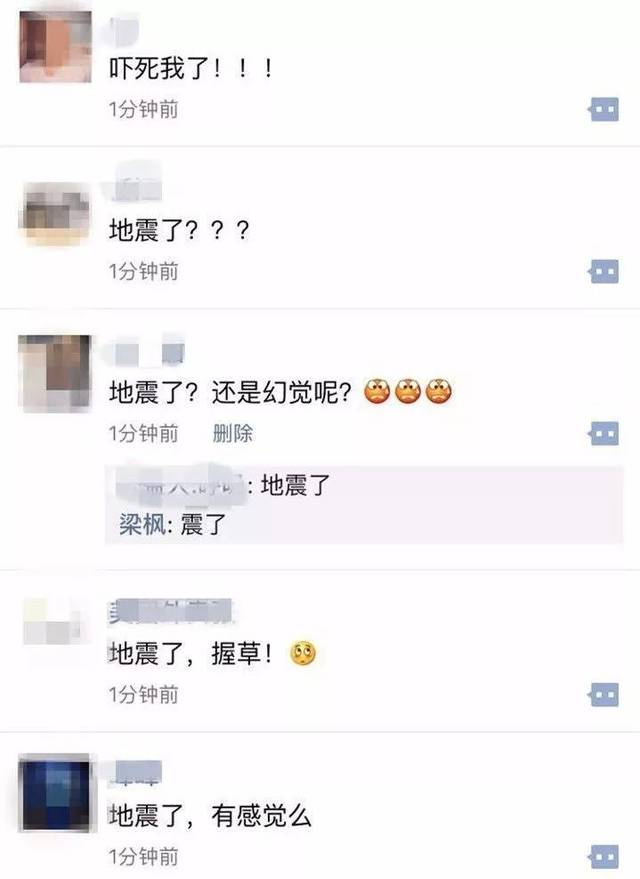
Task: Open comment menu on 吓死我了 post
Action: click(604, 109)
